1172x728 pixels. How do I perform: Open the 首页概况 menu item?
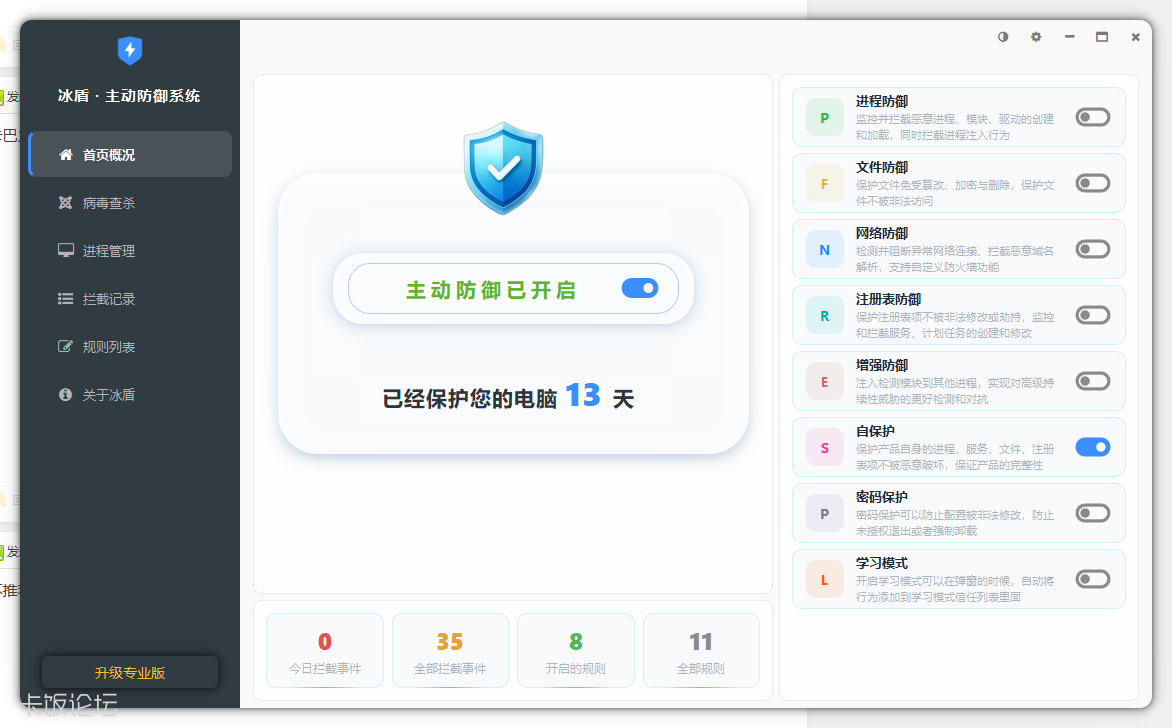[130, 154]
